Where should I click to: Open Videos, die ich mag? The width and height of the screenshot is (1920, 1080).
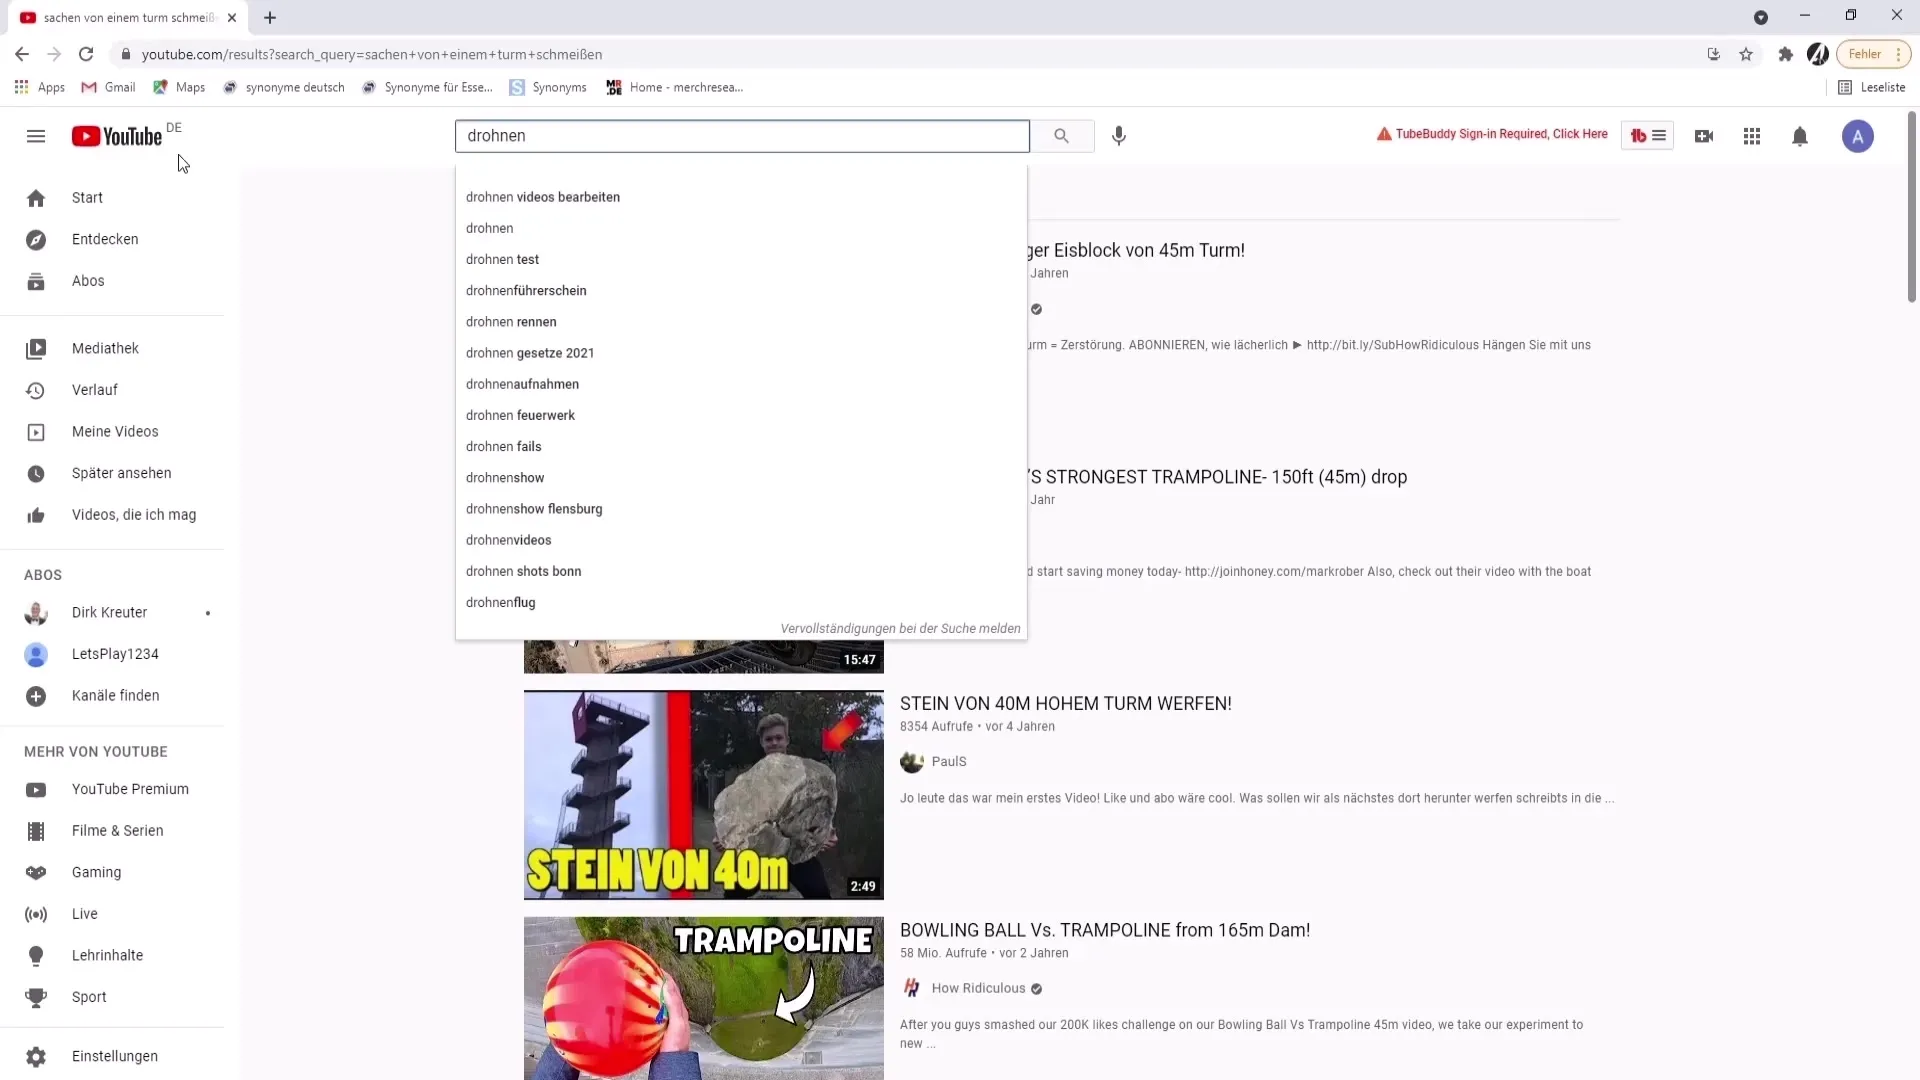tap(112, 515)
